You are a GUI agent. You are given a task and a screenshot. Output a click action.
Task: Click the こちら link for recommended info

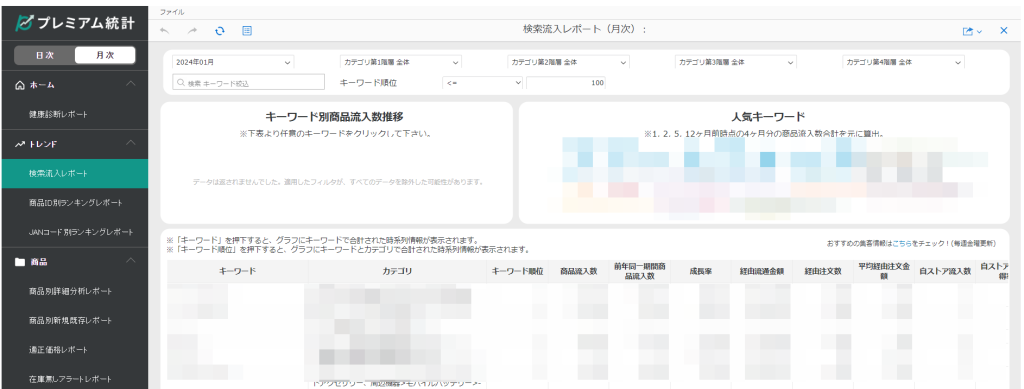click(x=901, y=243)
